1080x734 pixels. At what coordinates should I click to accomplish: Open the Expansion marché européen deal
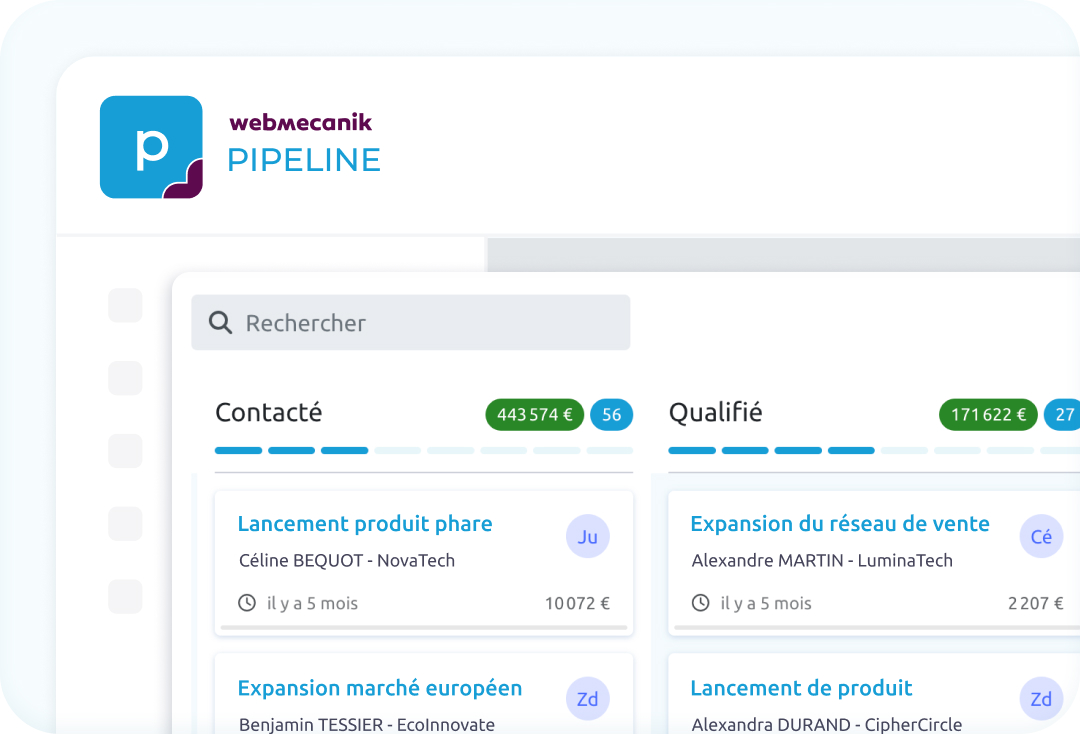[380, 688]
